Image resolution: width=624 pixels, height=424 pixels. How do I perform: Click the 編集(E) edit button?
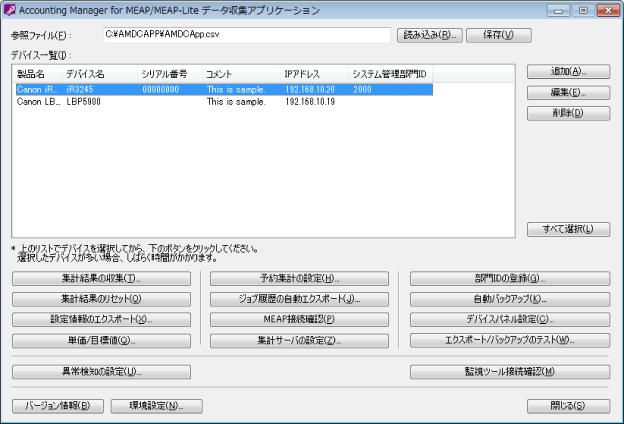pos(568,92)
